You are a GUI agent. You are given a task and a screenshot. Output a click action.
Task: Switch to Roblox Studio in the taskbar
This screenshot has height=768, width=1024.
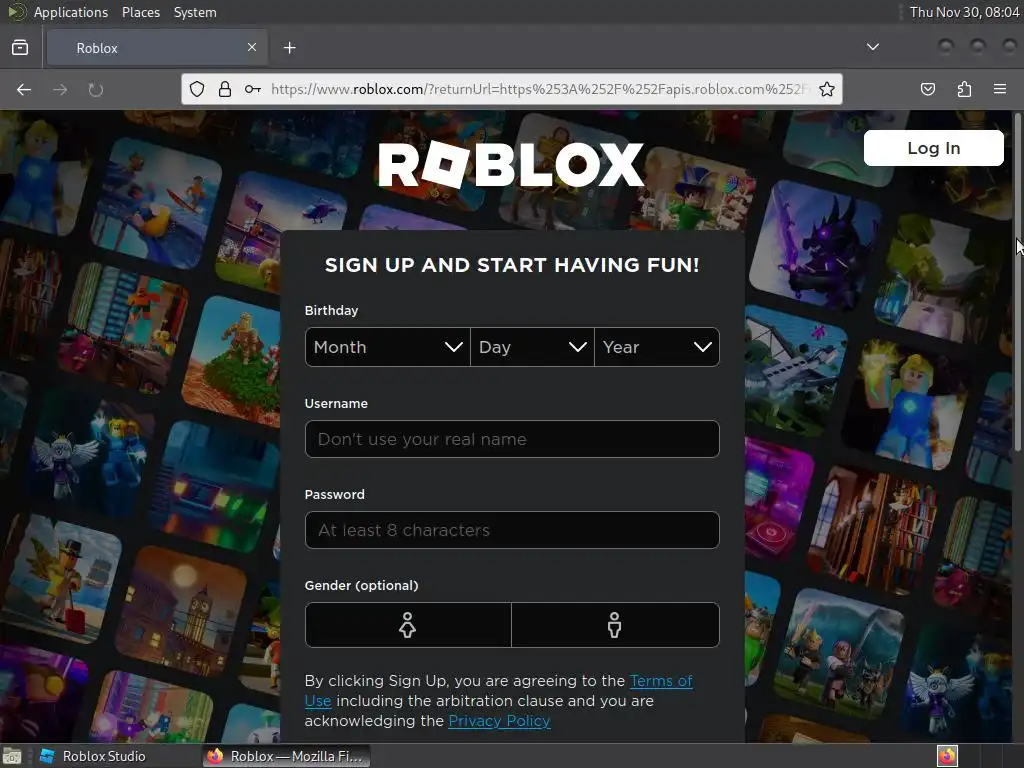click(x=93, y=756)
